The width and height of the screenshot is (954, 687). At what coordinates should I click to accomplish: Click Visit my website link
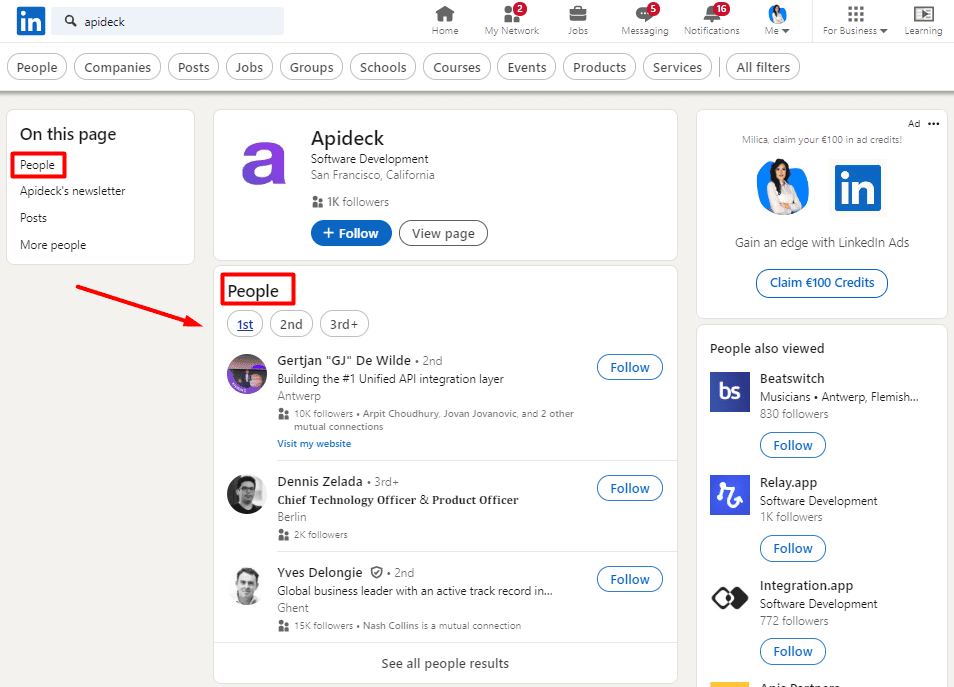[x=314, y=444]
